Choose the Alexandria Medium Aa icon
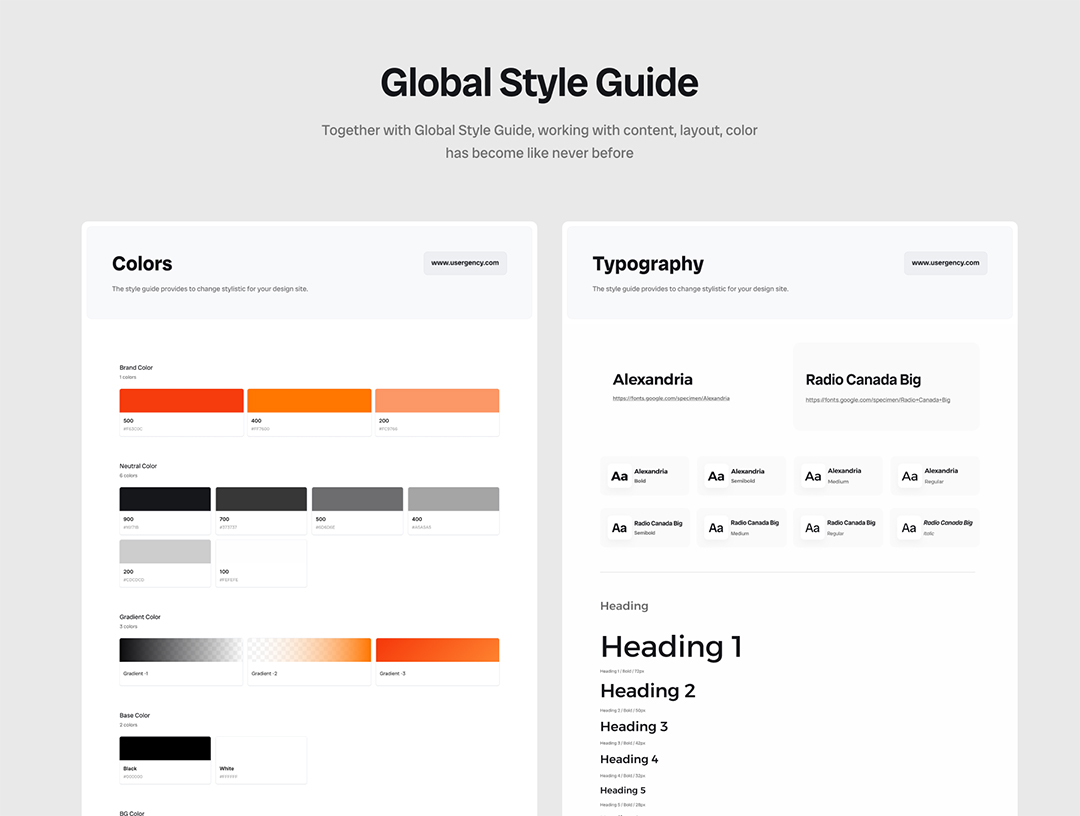The image size is (1080, 816). tap(813, 476)
